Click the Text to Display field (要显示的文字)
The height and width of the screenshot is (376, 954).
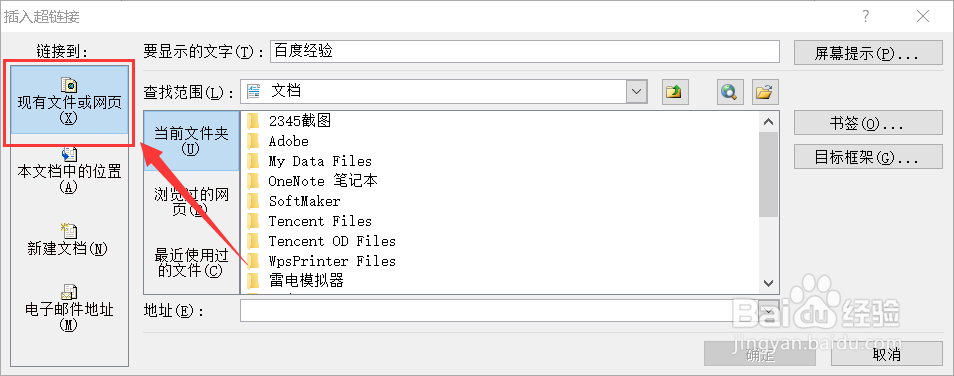524,51
